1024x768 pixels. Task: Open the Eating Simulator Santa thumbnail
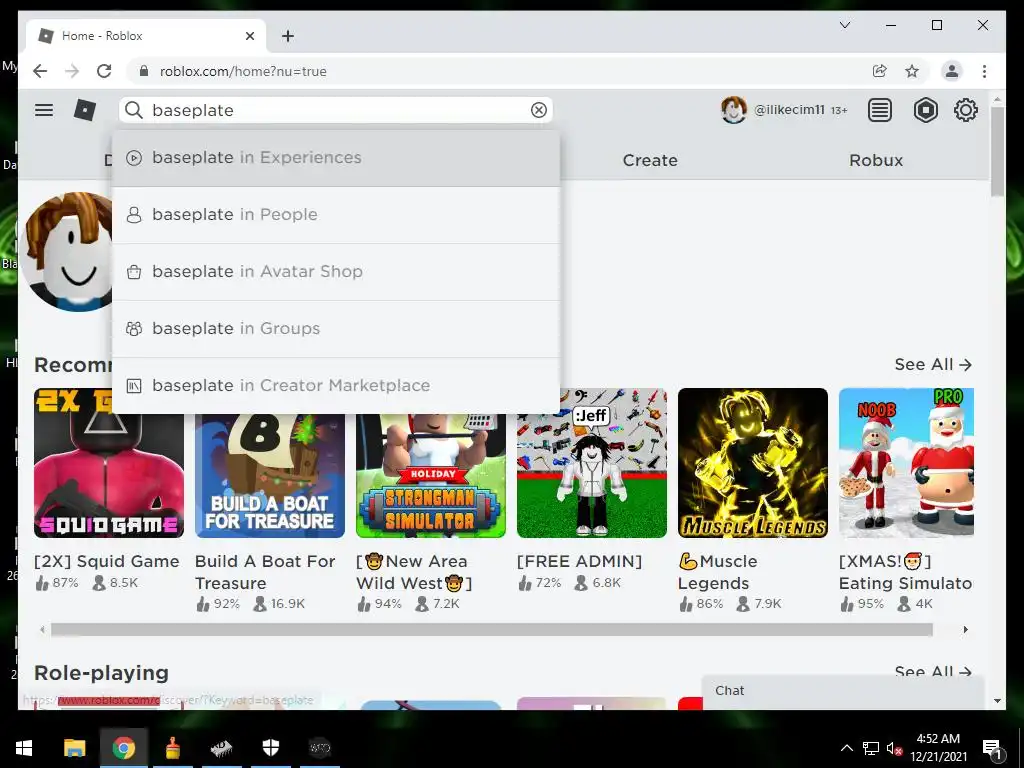[x=906, y=463]
